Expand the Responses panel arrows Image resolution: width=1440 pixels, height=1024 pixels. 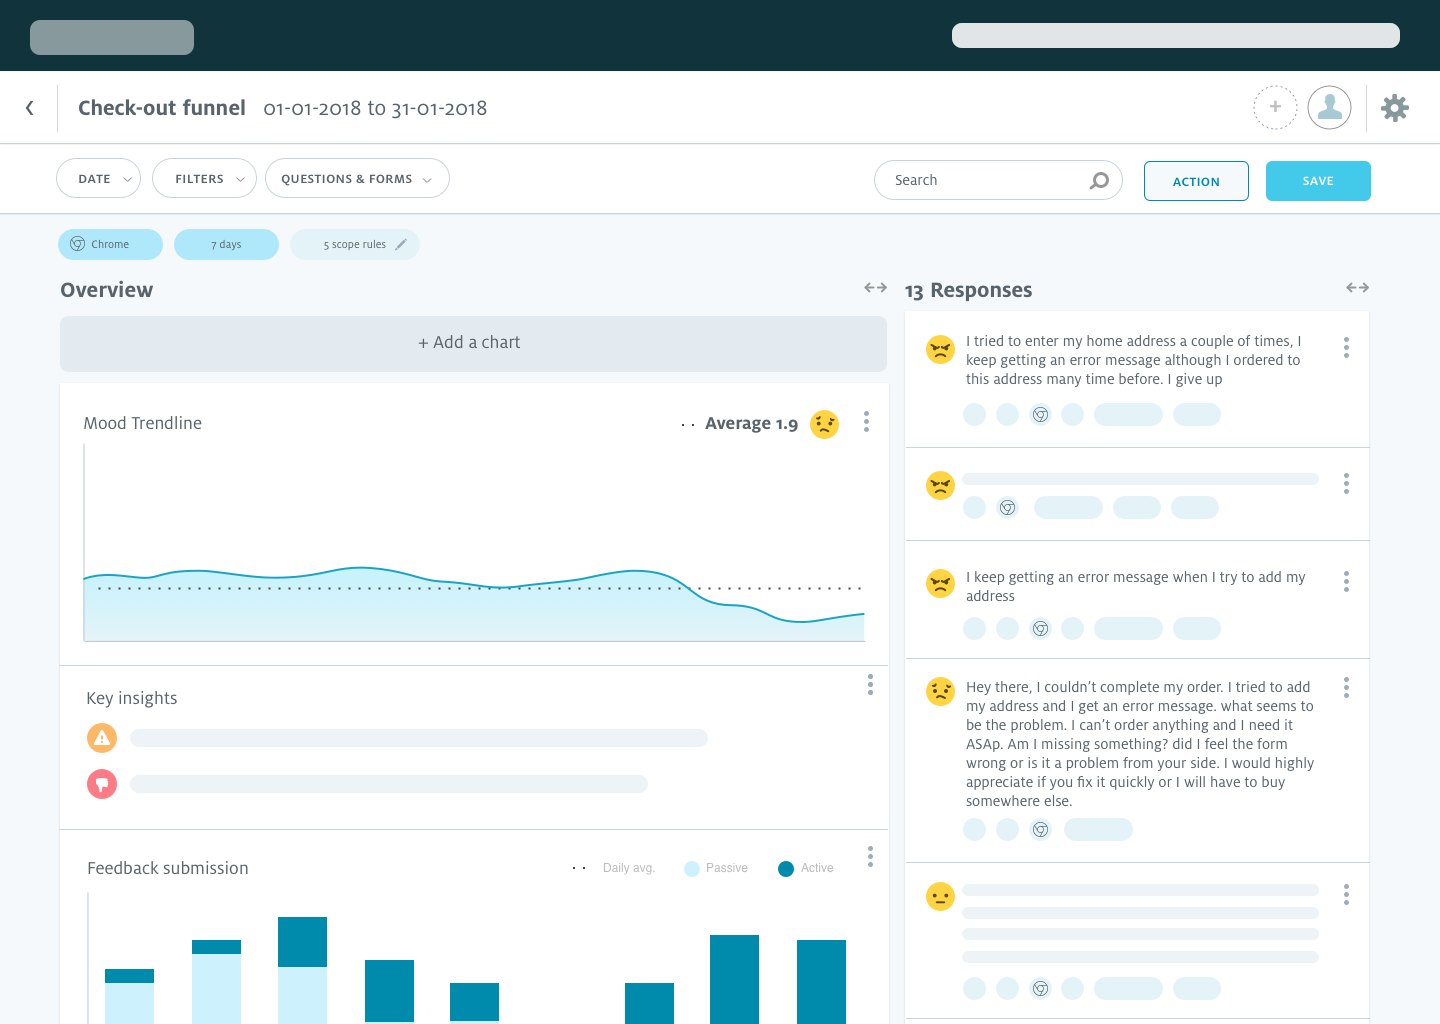1357,288
